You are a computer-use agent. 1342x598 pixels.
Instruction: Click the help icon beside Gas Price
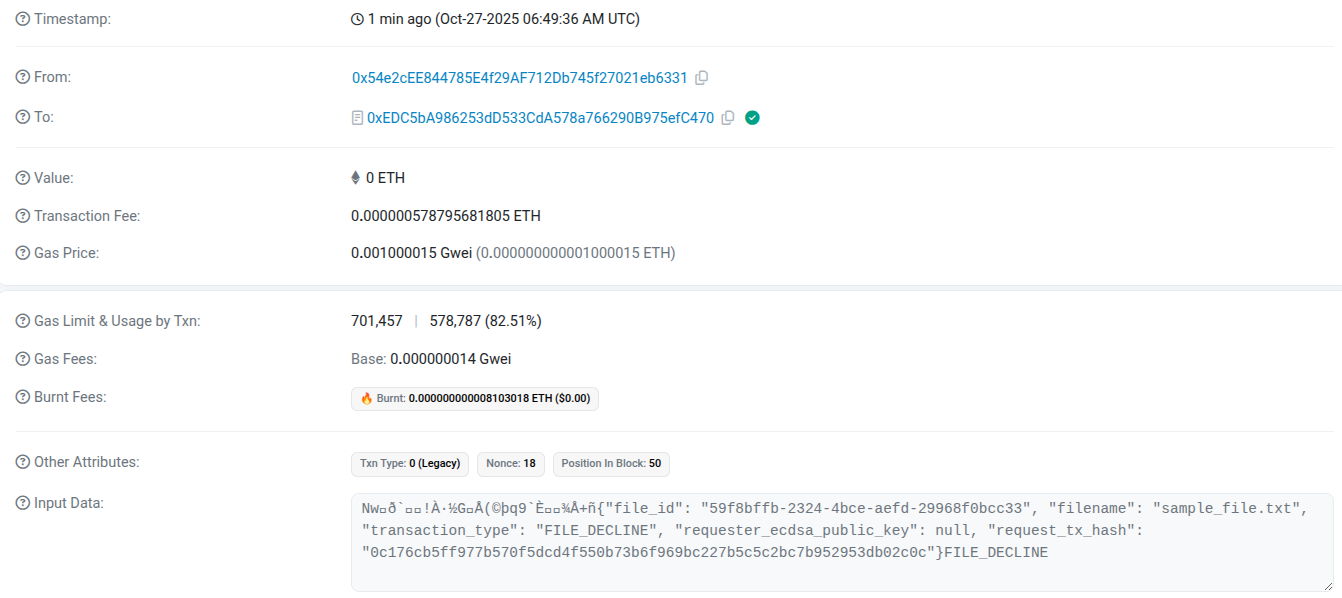[x=23, y=253]
